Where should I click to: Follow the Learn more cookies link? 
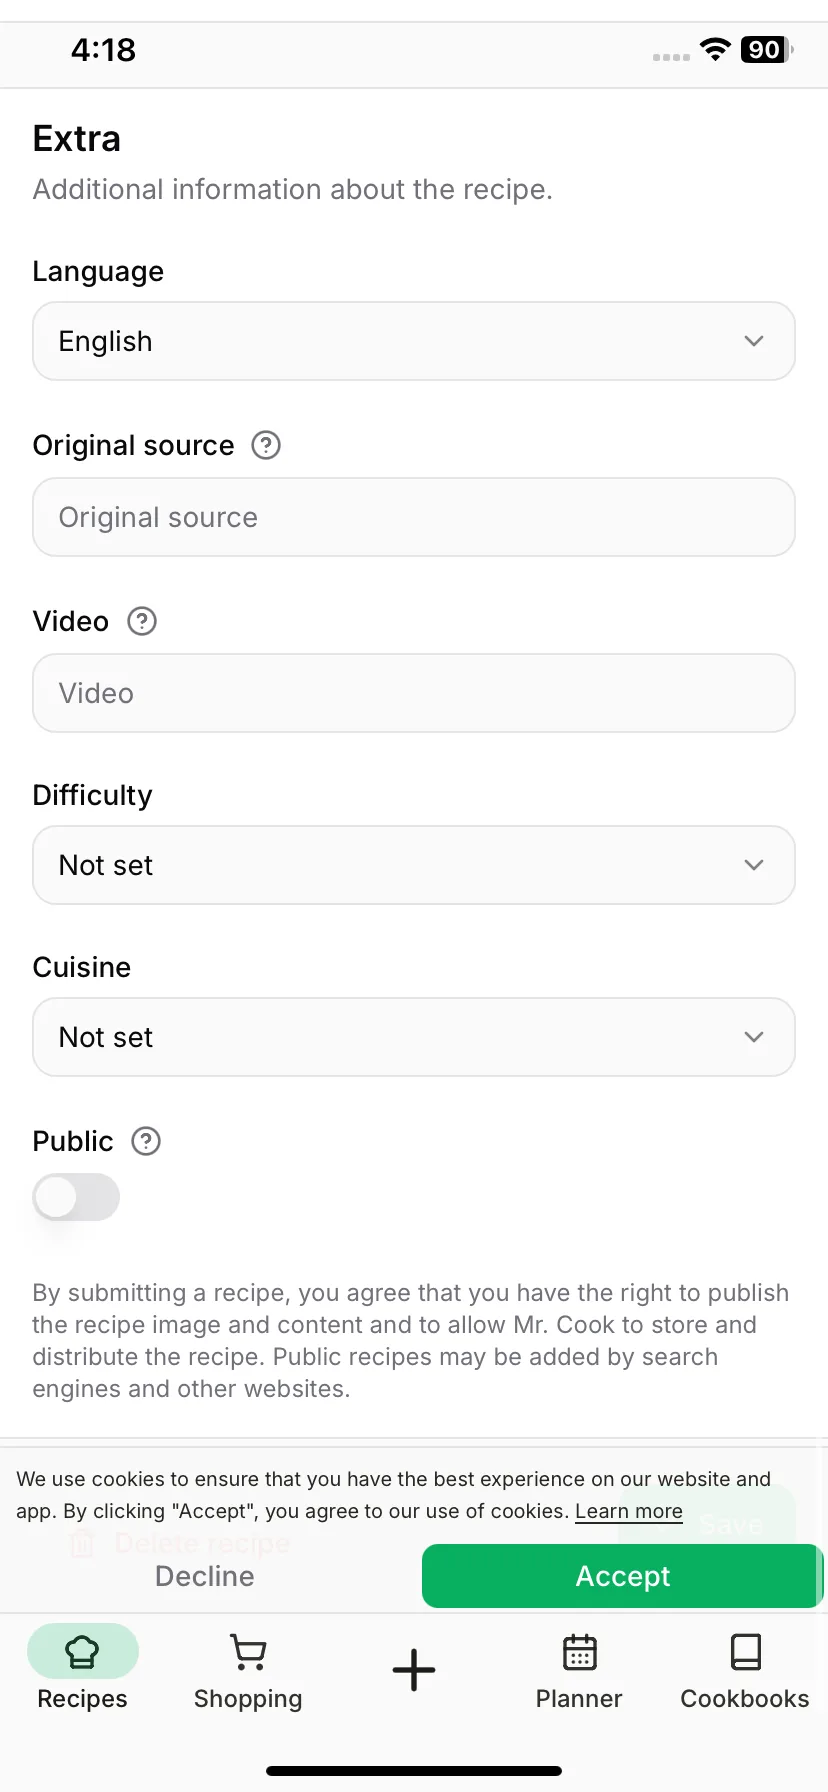point(629,1511)
